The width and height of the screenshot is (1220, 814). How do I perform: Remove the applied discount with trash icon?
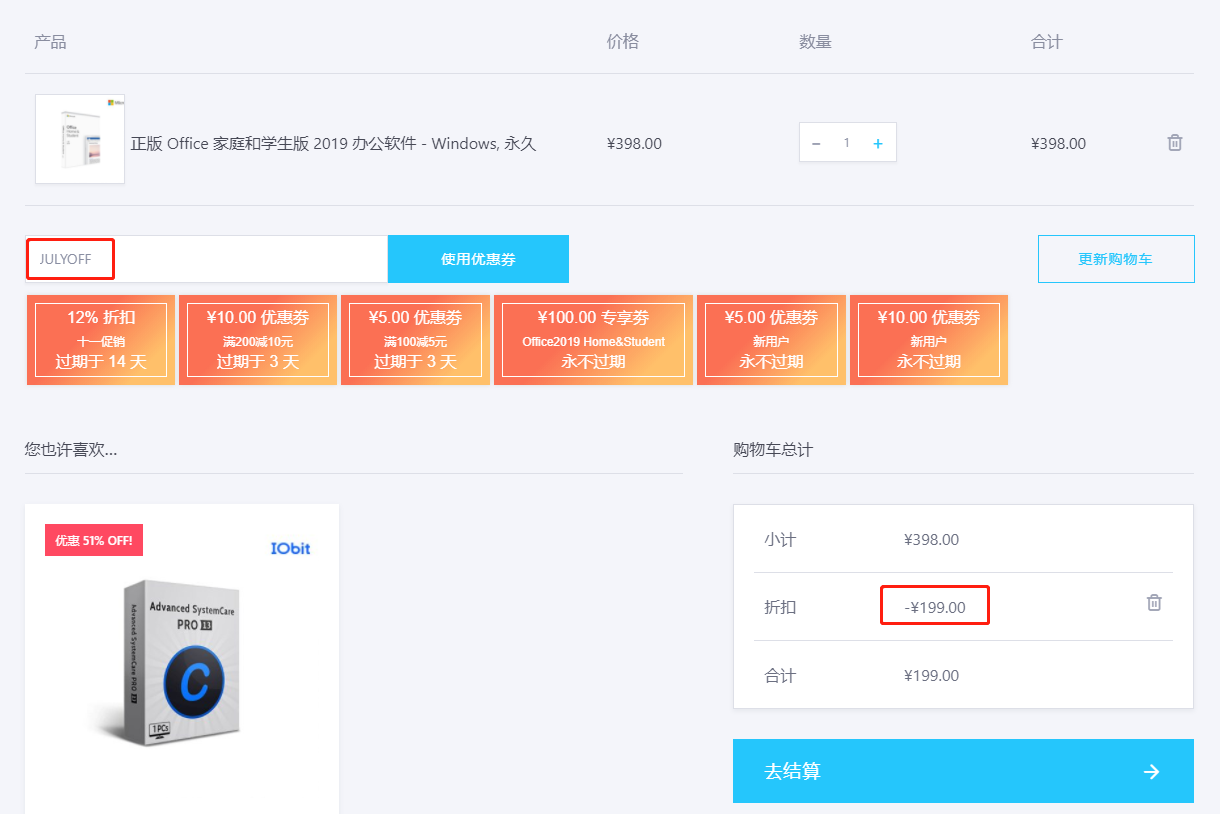pos(1154,603)
